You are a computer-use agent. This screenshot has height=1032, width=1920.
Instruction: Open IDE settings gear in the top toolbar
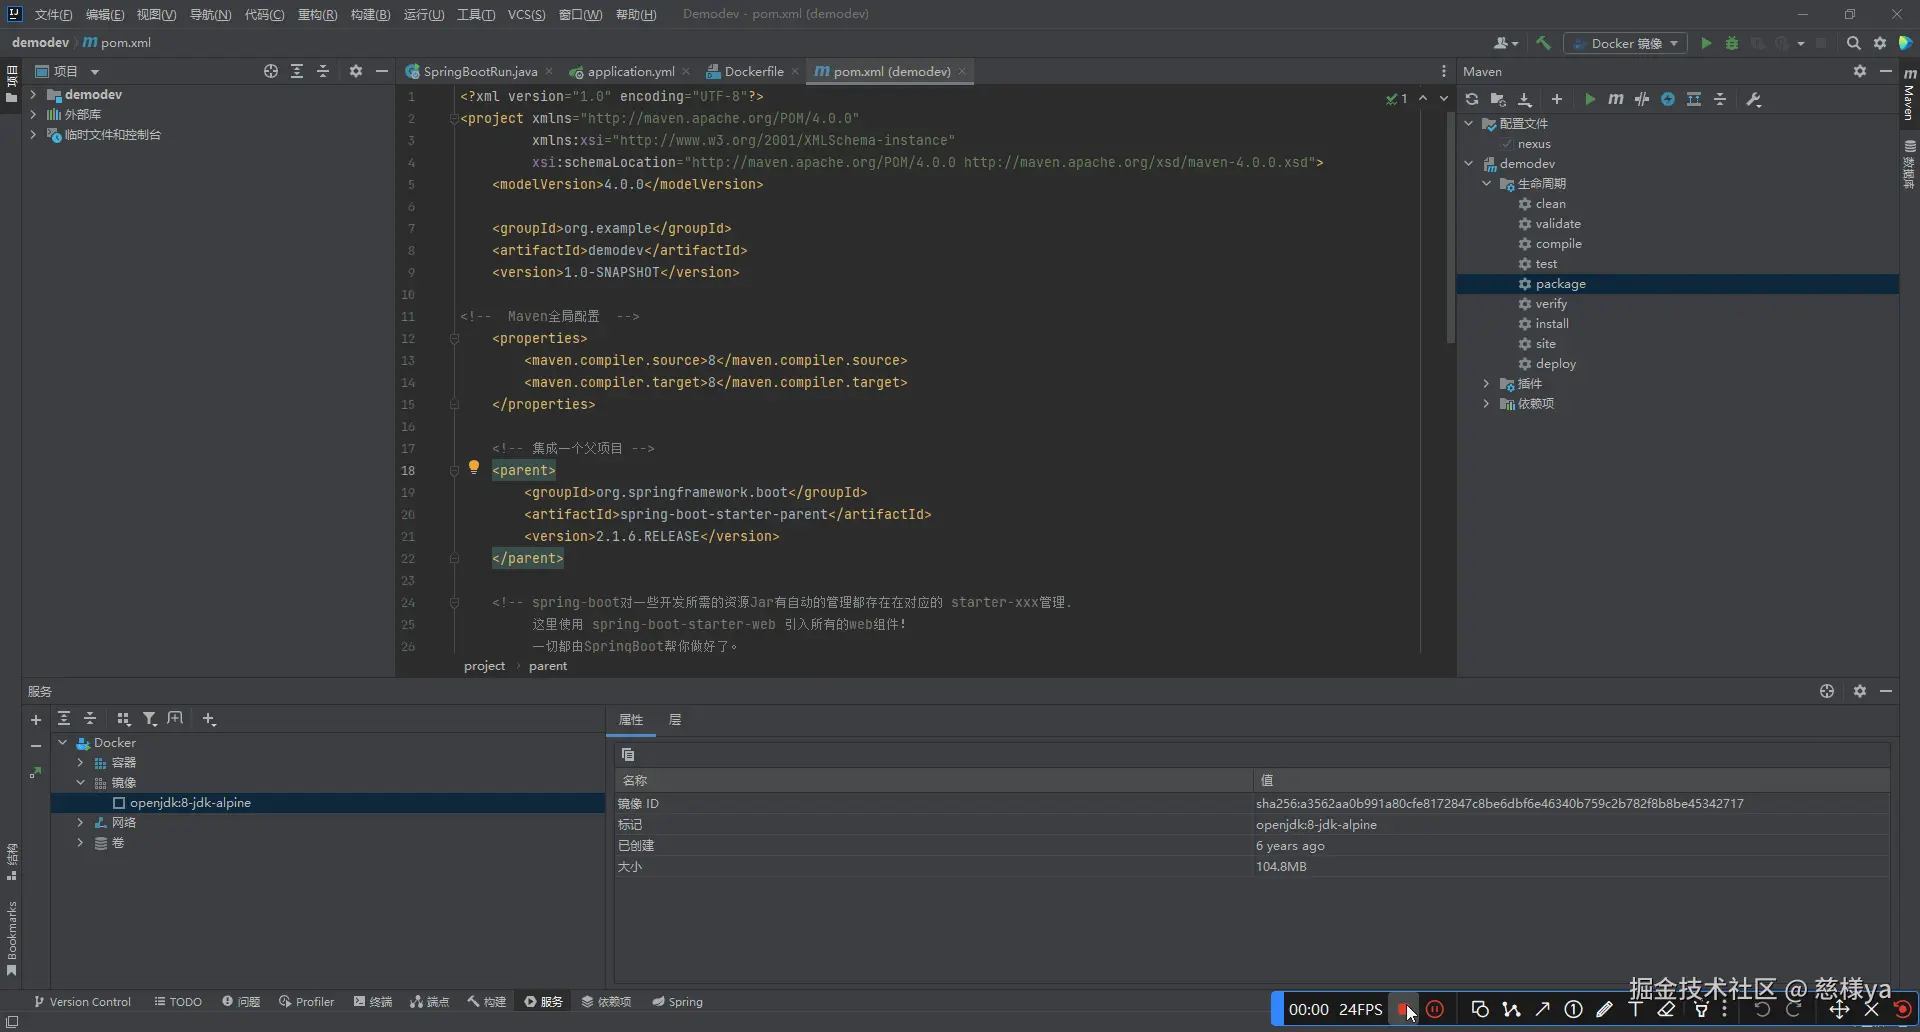1880,43
